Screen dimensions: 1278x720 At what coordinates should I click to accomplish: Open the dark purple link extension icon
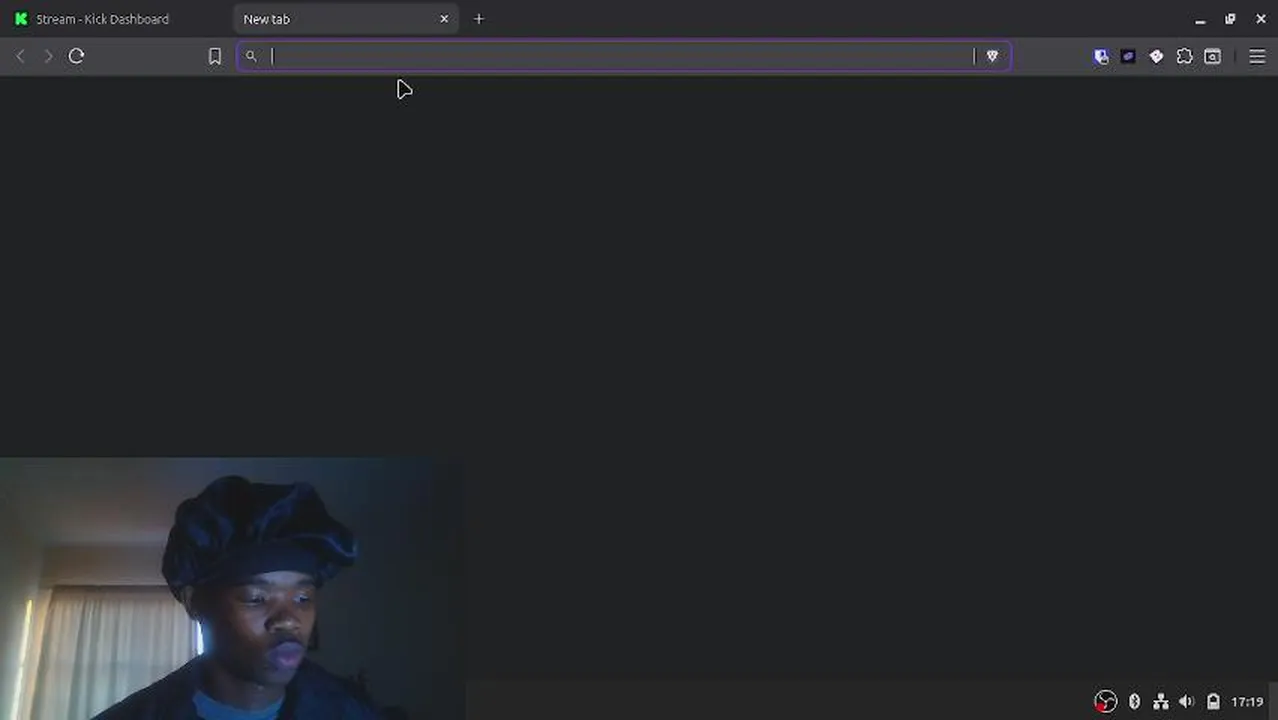click(x=1128, y=57)
